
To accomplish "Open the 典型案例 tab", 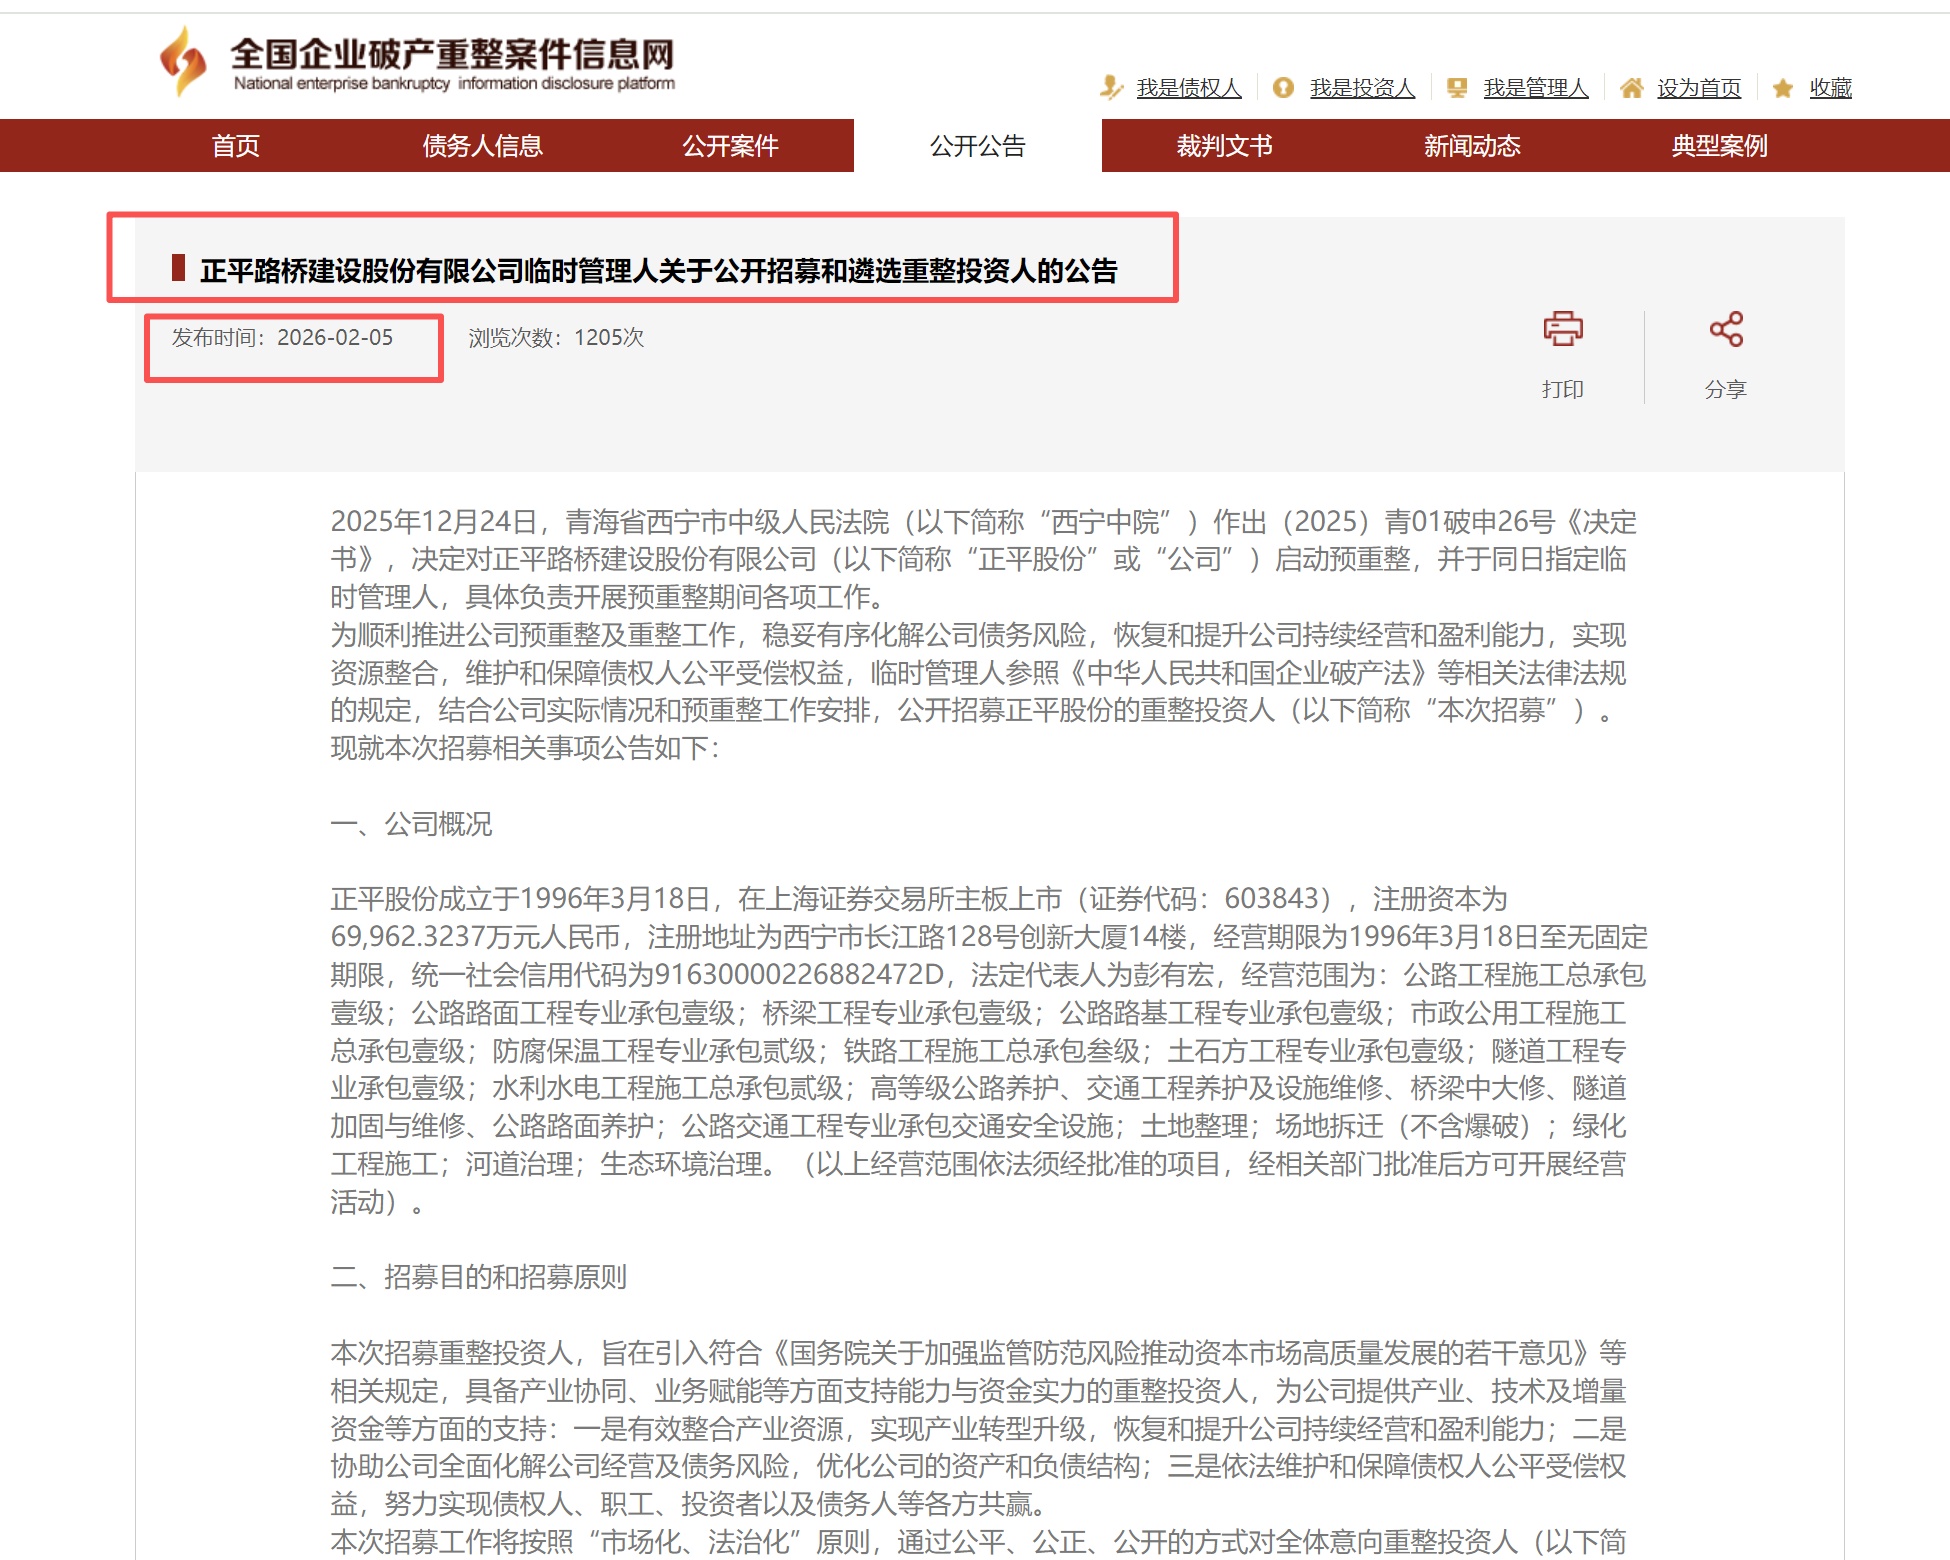I will [1719, 146].
